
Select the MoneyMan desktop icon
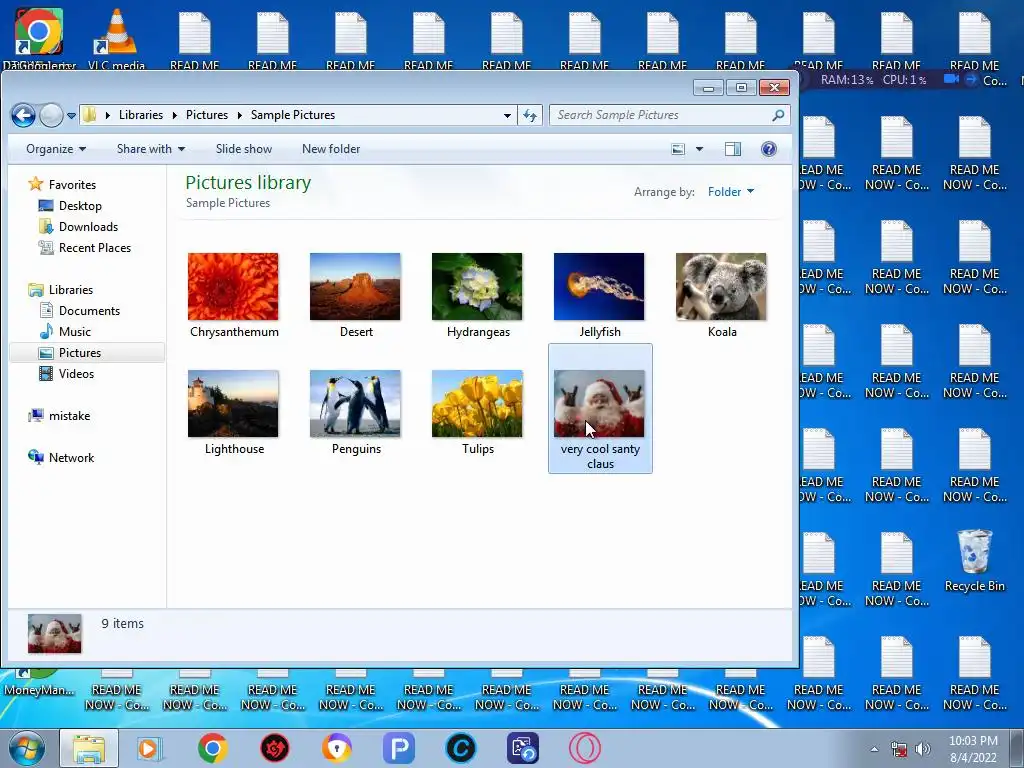(x=39, y=682)
